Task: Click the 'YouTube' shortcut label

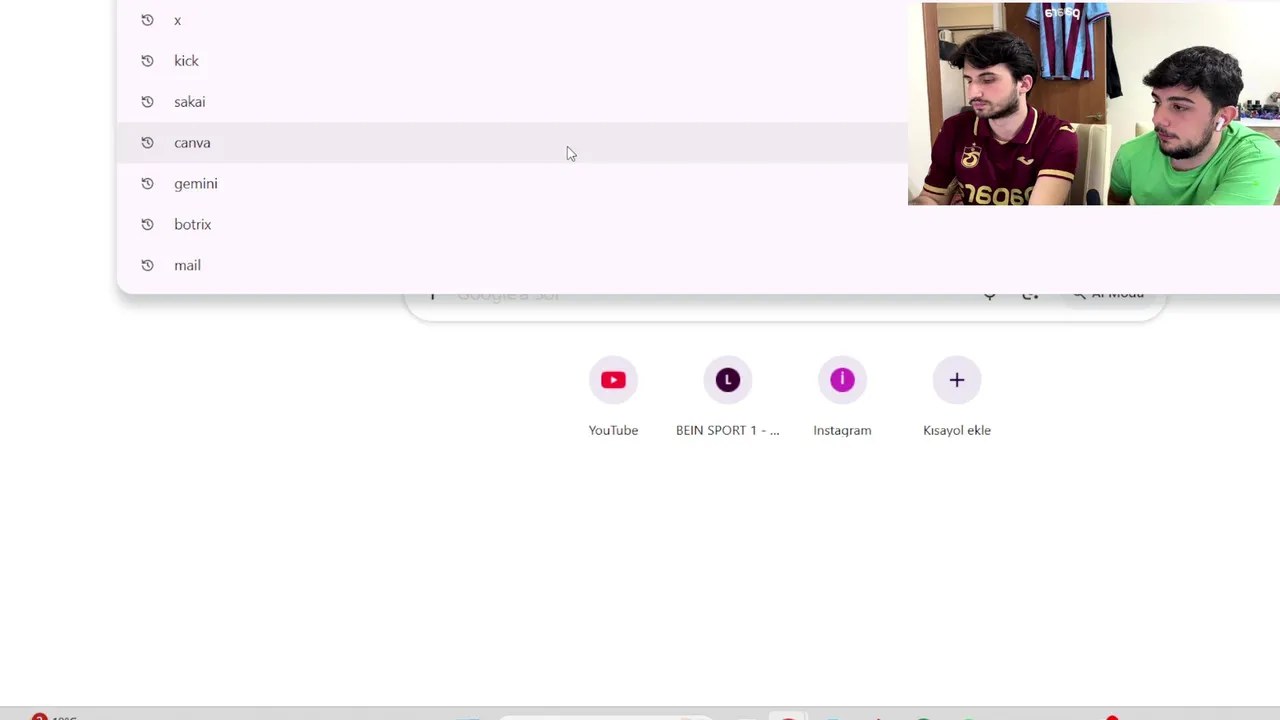Action: point(613,430)
